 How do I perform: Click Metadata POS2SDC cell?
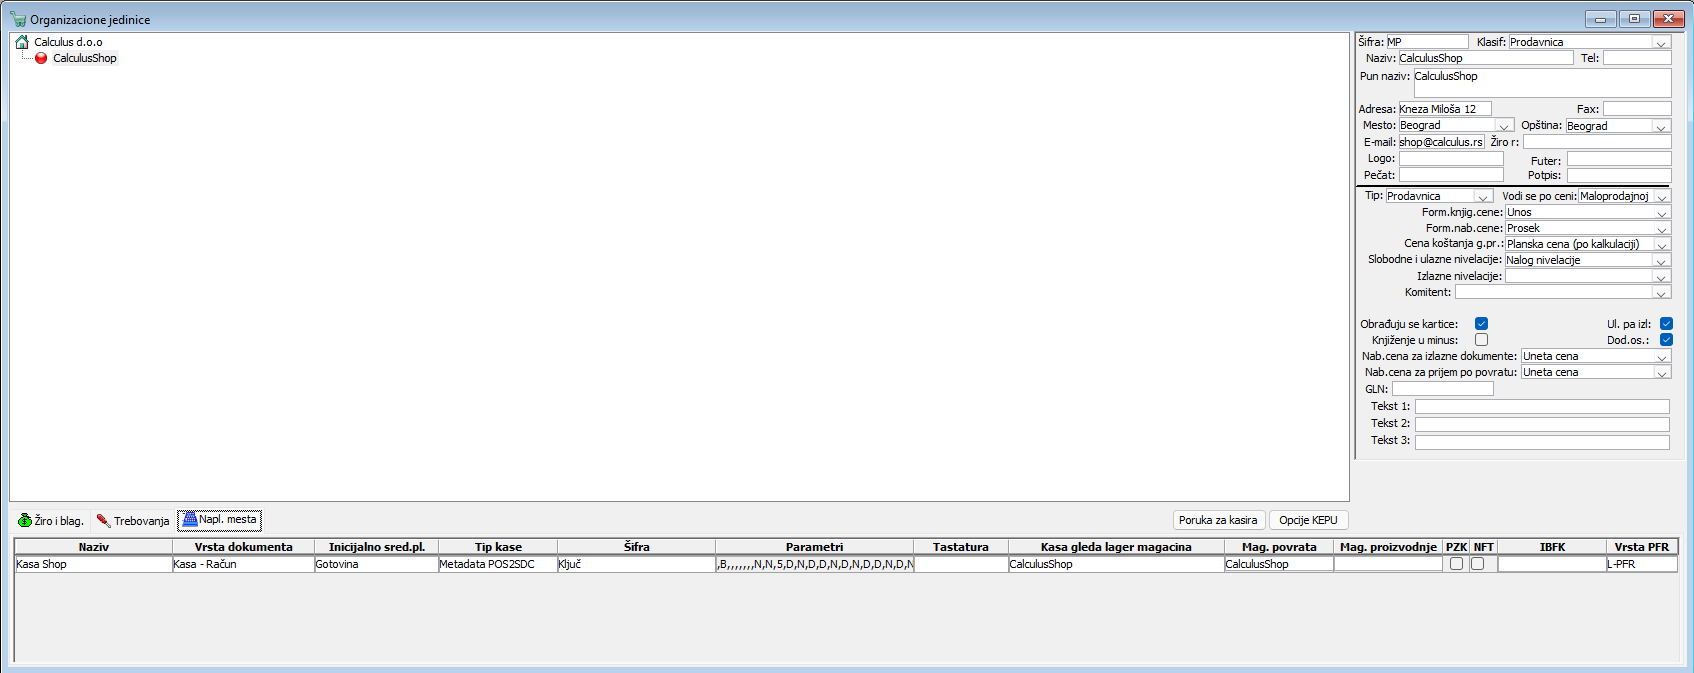pos(497,564)
